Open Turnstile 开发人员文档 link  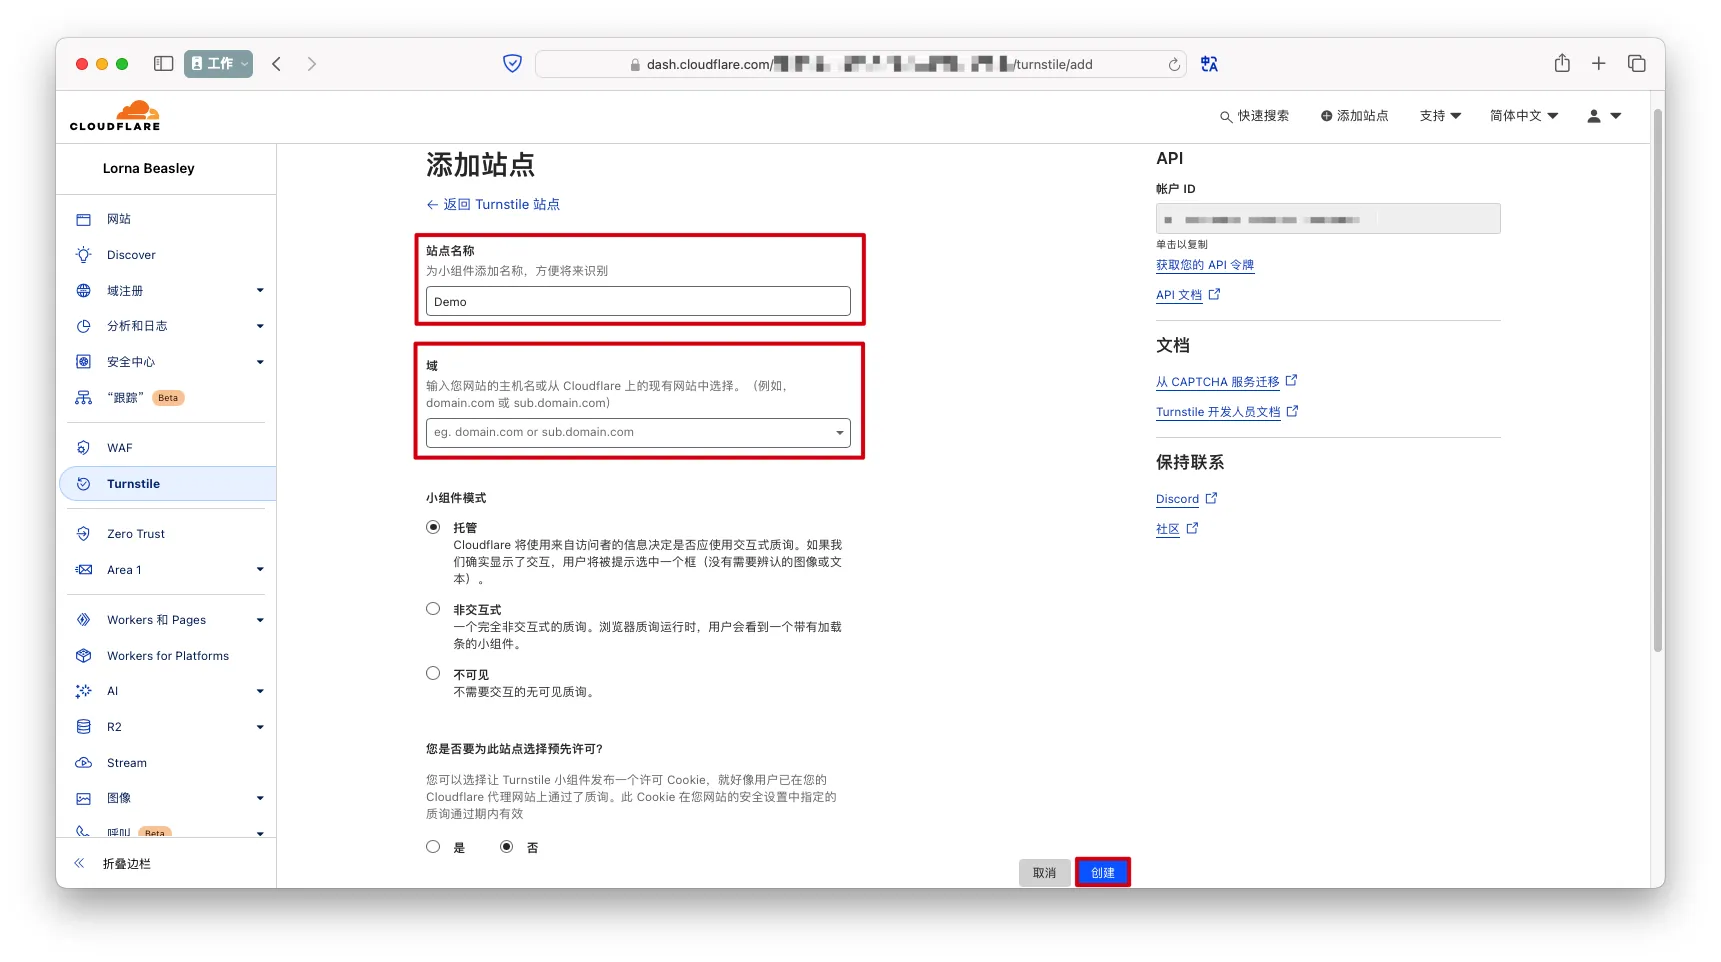click(x=1227, y=412)
